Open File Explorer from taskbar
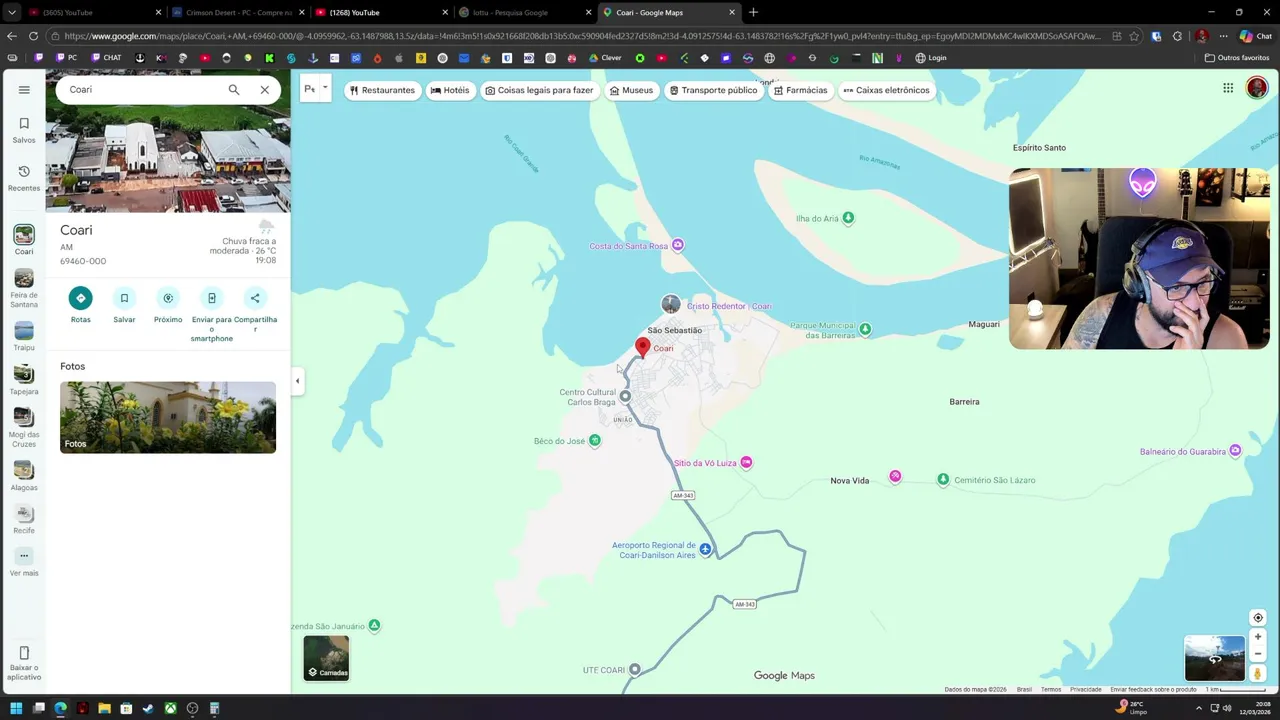This screenshot has height=720, width=1280. (104, 708)
